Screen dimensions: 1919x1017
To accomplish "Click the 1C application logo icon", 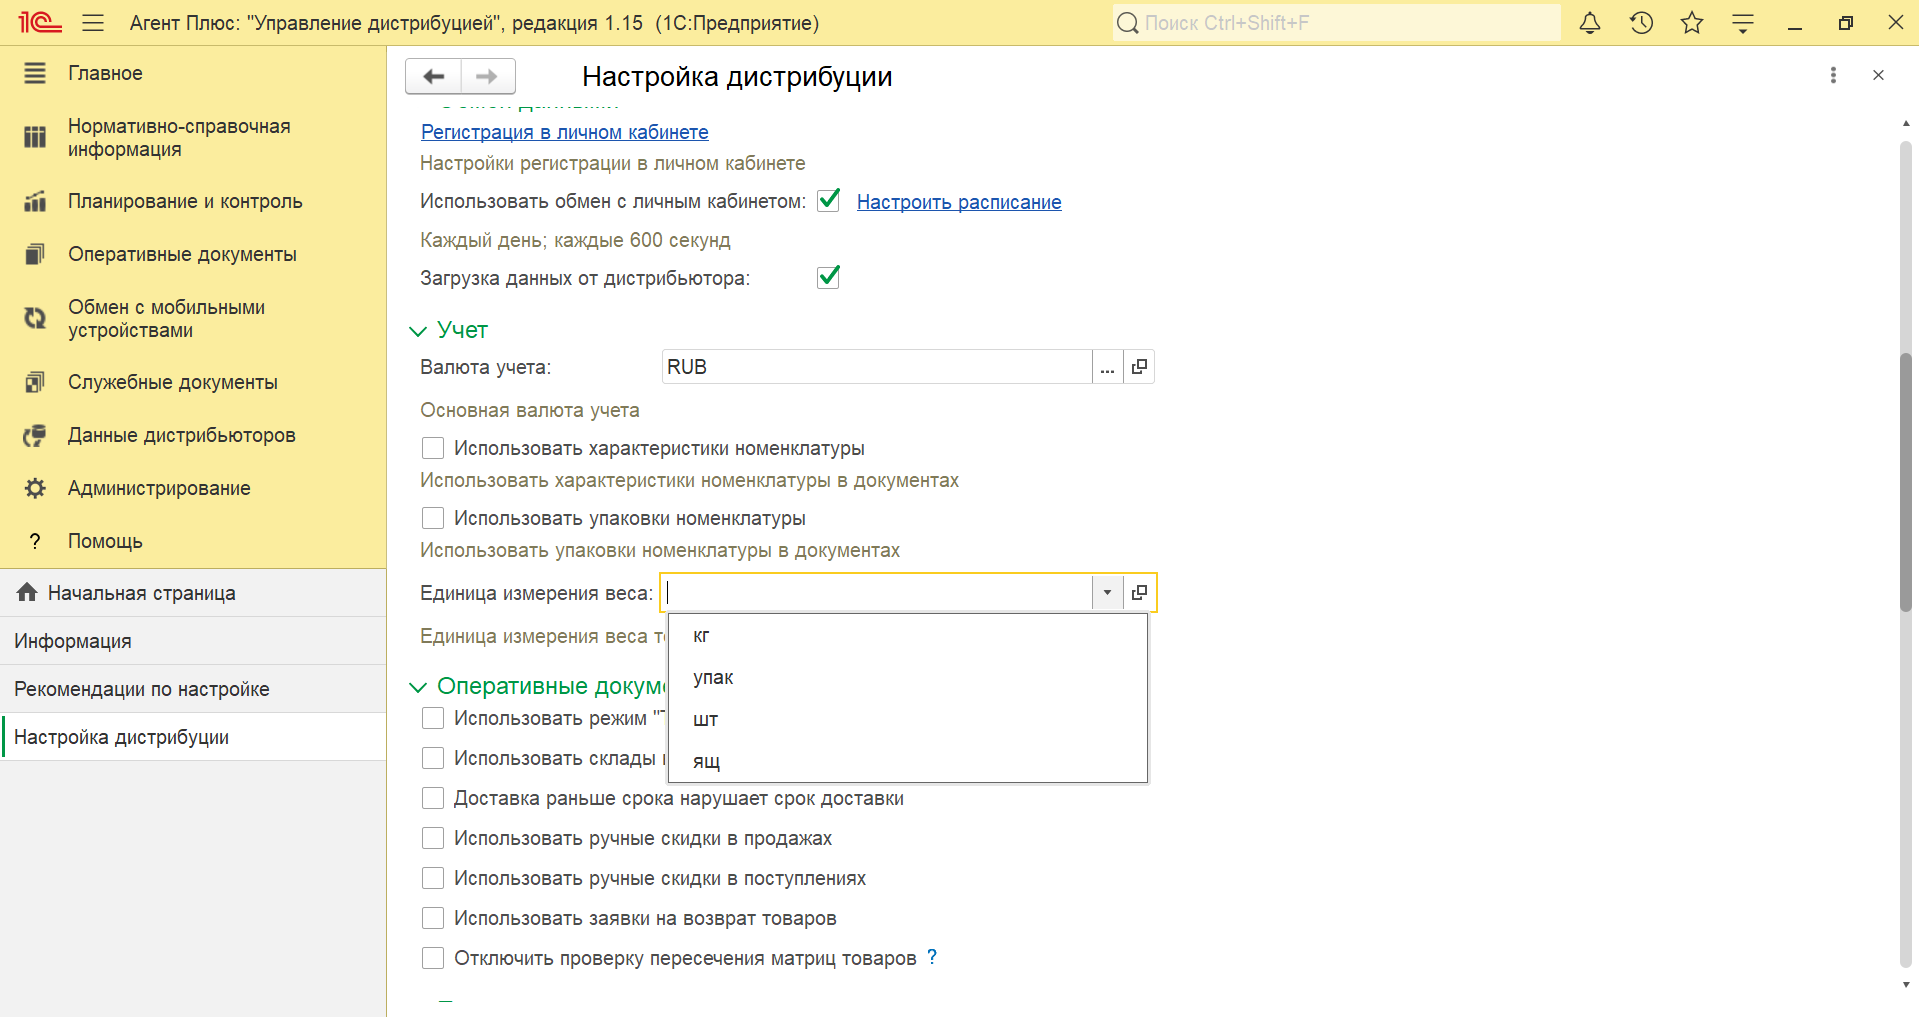I will (x=40, y=22).
